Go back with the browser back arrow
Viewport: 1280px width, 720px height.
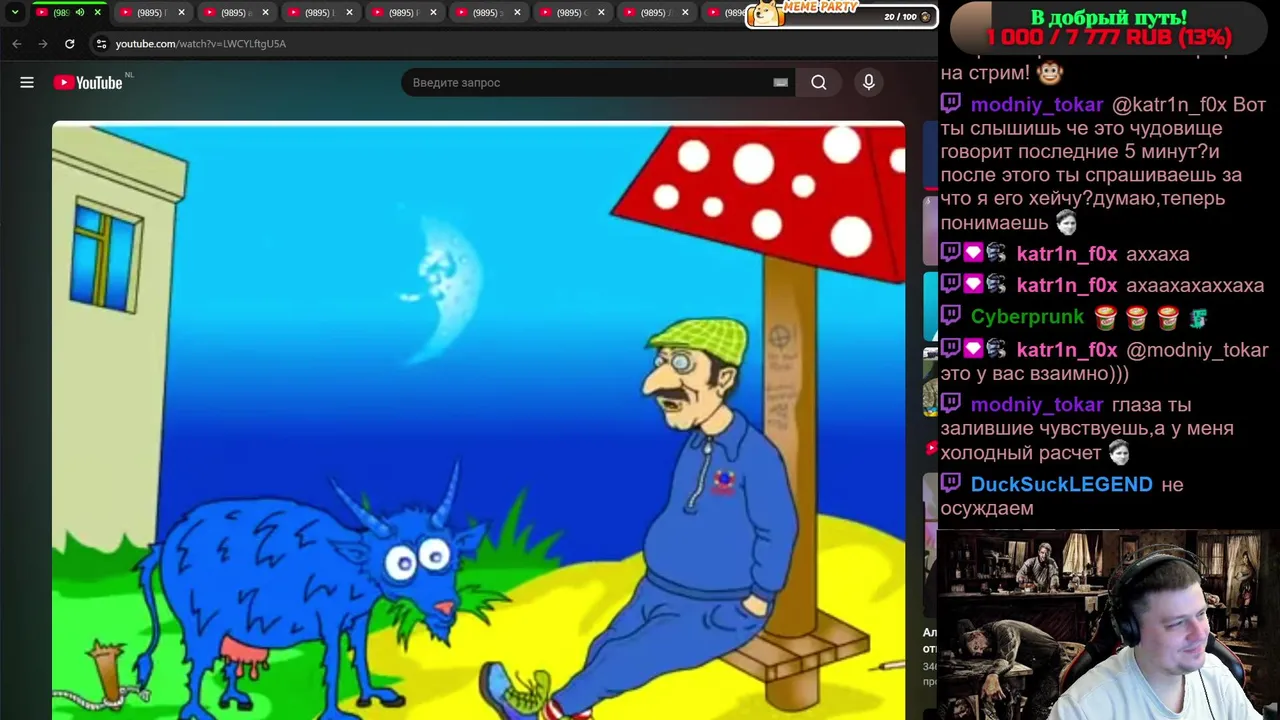point(17,44)
